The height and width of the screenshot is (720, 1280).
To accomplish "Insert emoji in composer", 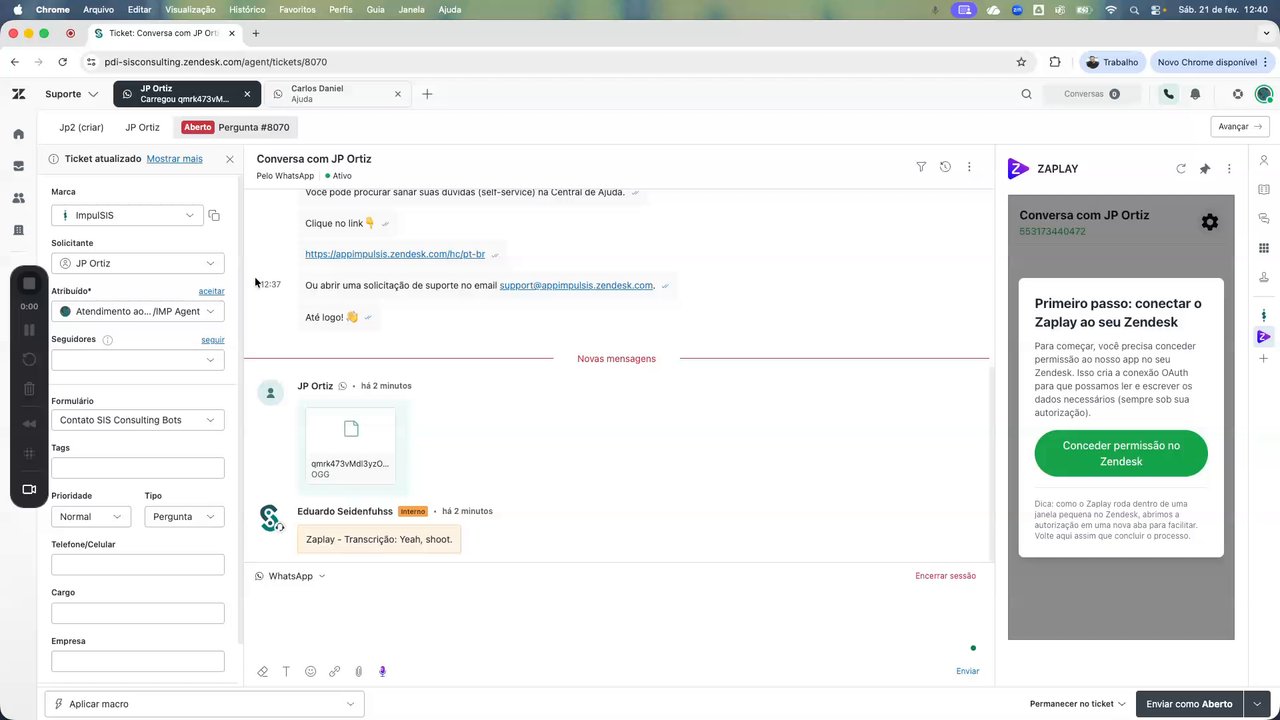I will click(x=310, y=672).
